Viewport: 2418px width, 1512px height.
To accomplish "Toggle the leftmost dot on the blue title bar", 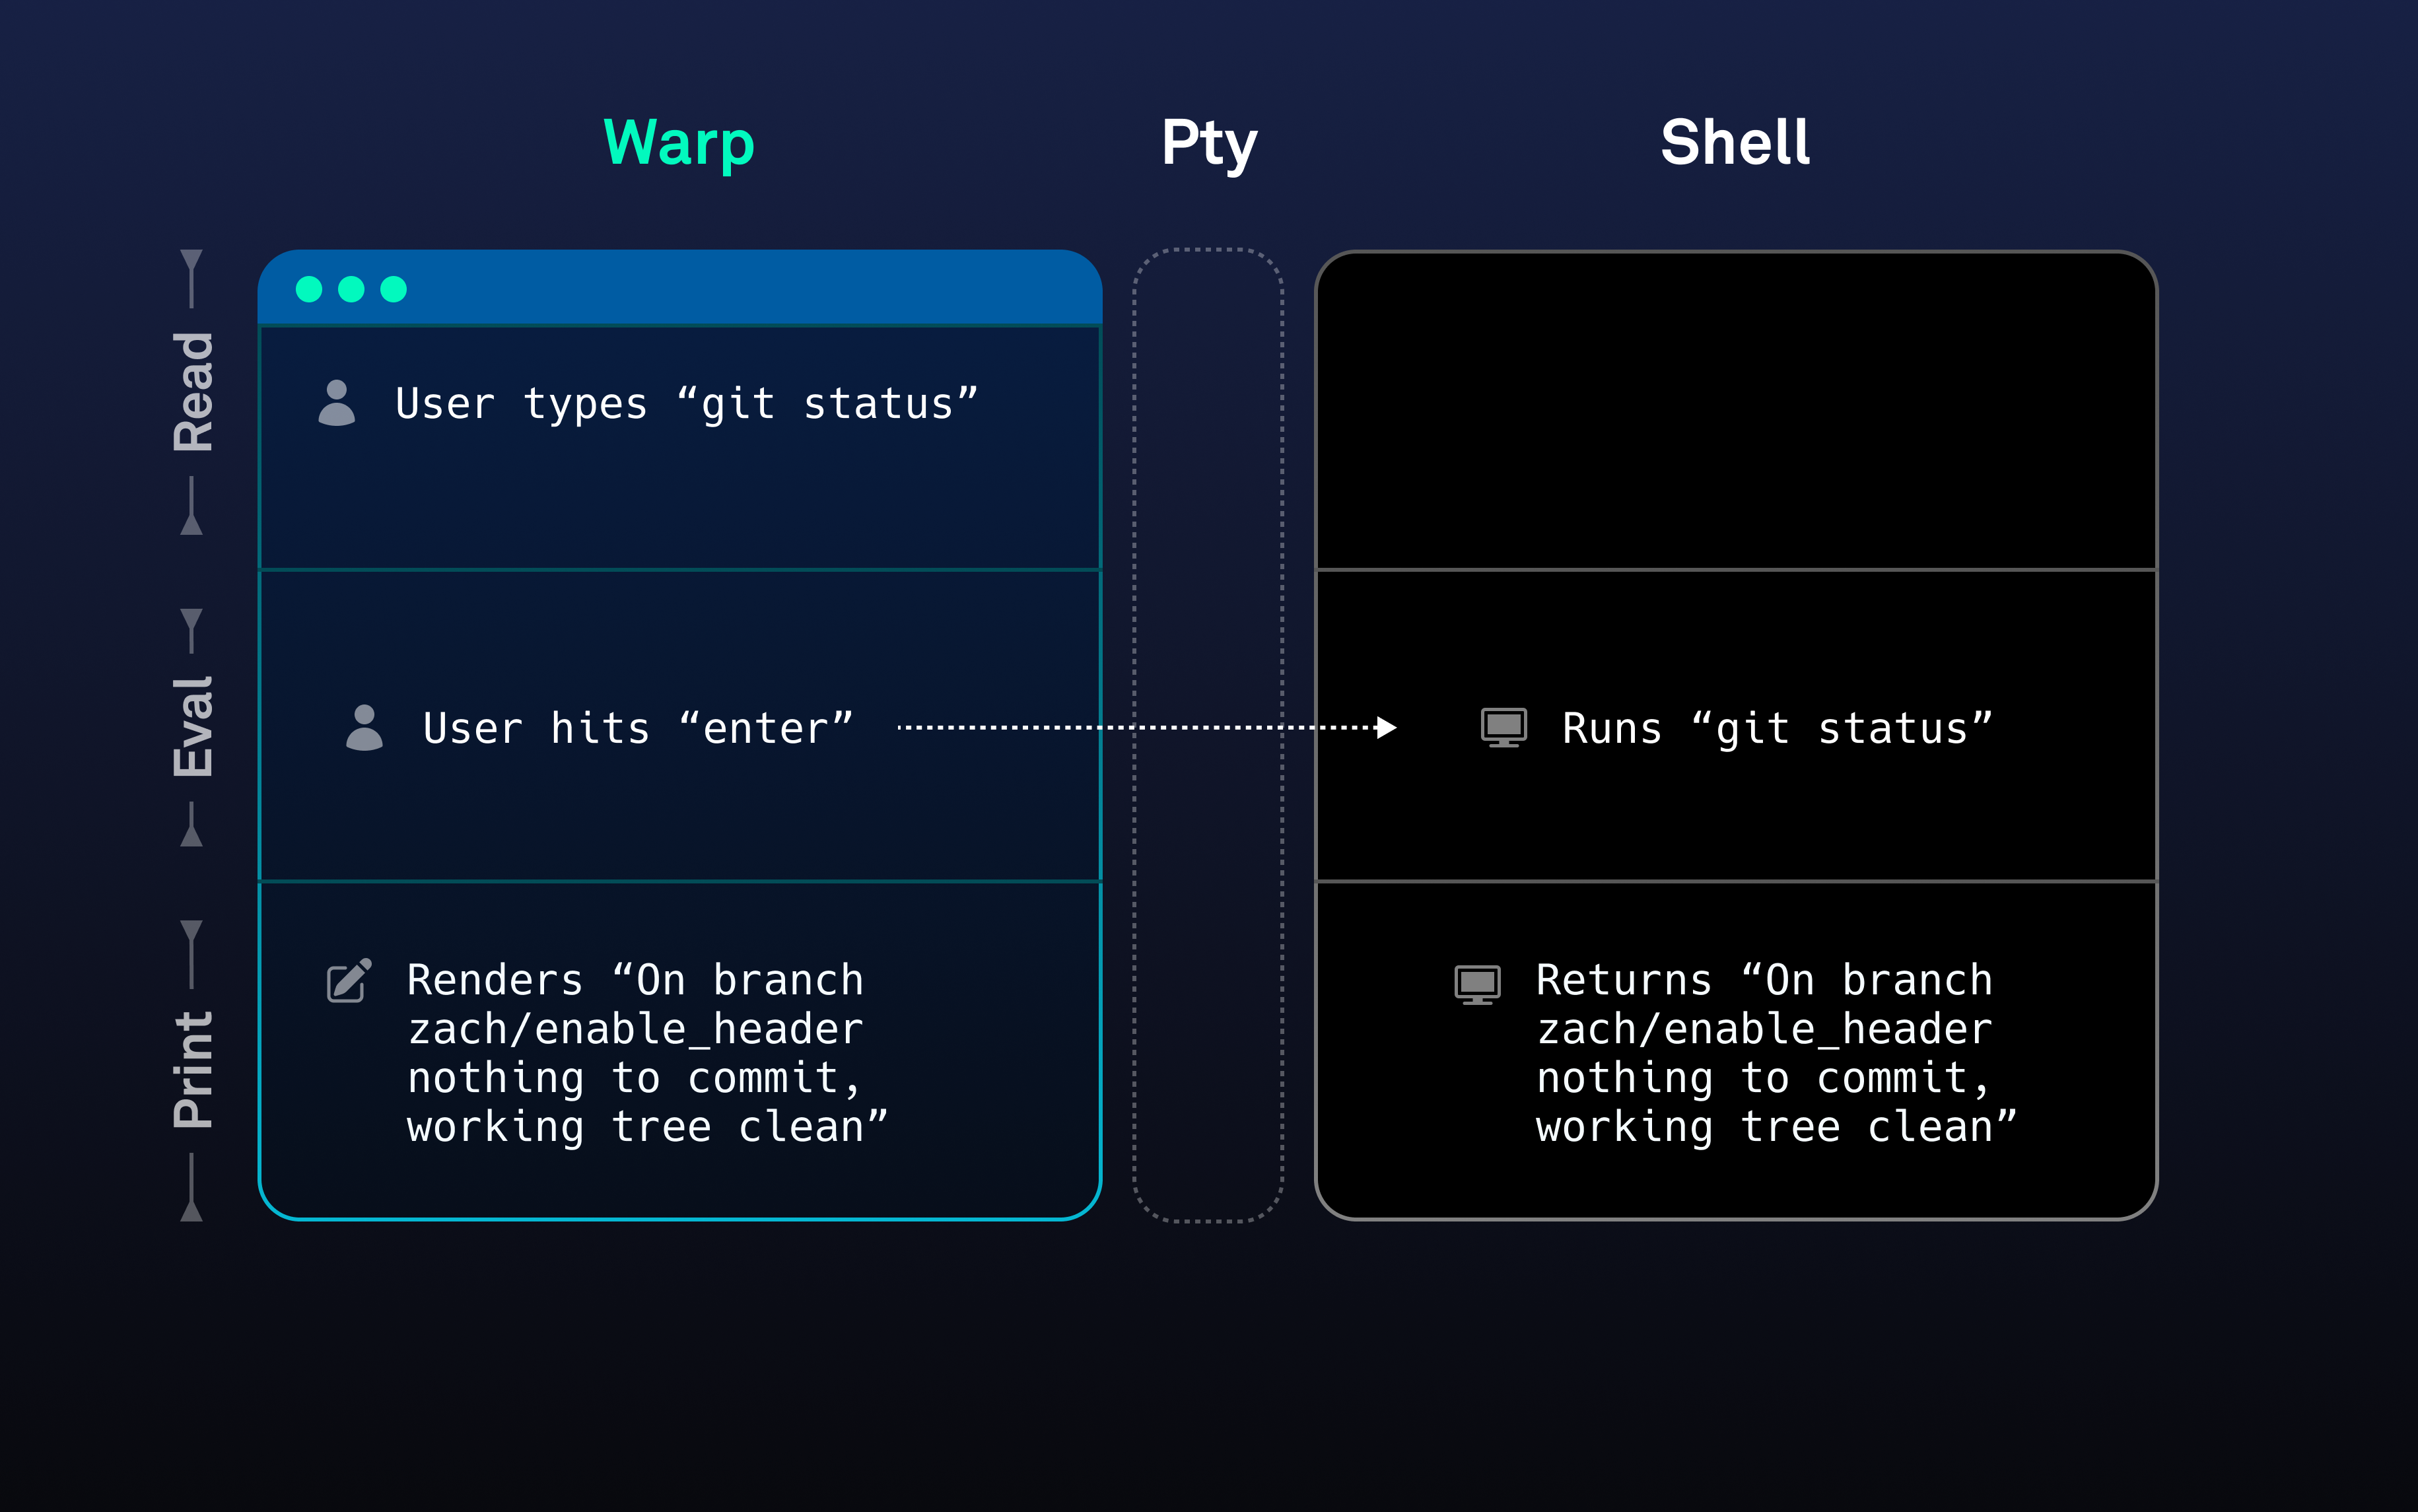I will (310, 289).
